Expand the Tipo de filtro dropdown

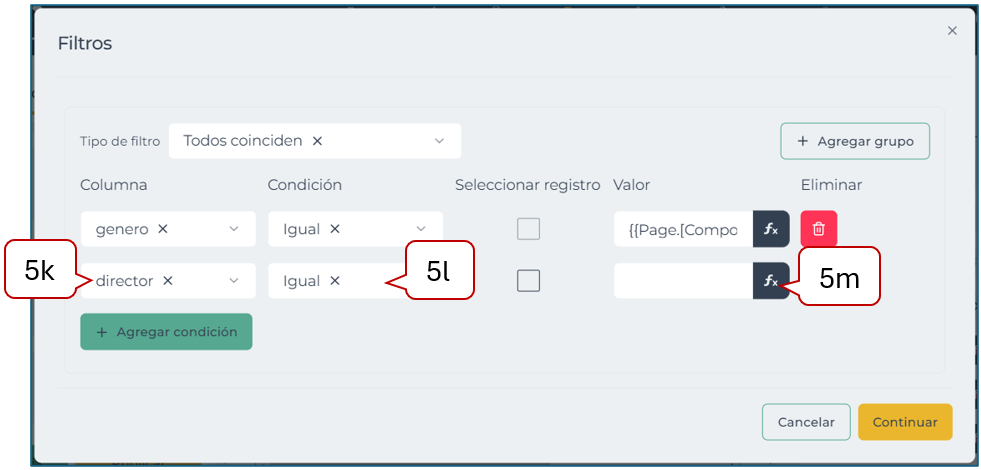pos(439,141)
